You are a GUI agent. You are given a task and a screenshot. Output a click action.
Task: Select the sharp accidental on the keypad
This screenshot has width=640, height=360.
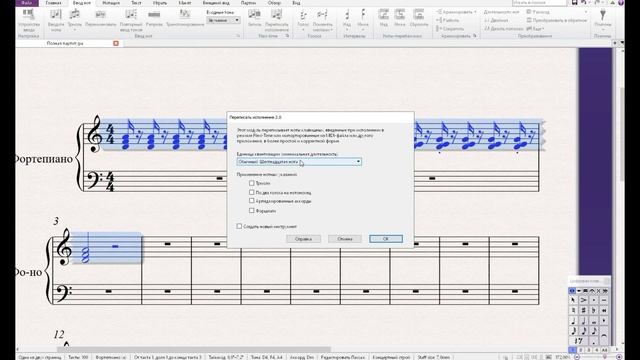584,310
